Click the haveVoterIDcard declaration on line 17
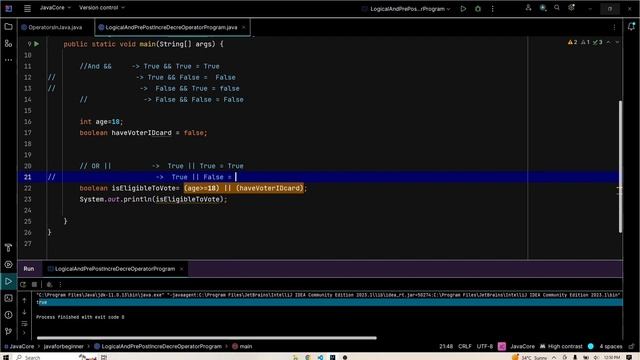 point(143,133)
